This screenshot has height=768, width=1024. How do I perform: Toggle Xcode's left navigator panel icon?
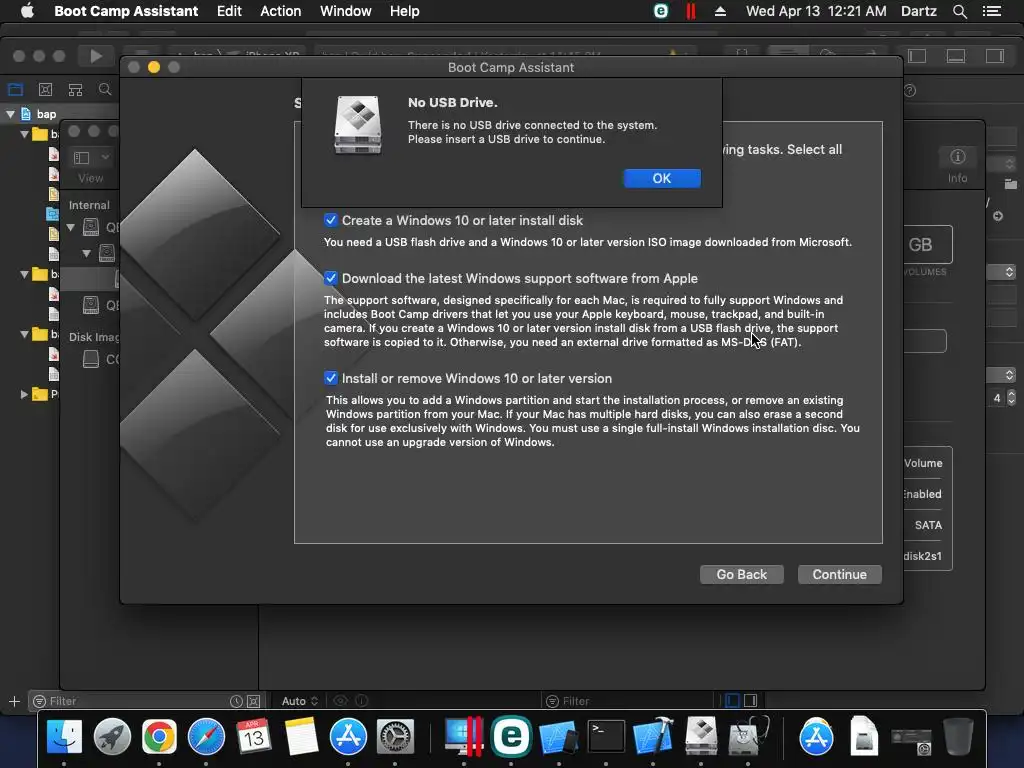916,56
